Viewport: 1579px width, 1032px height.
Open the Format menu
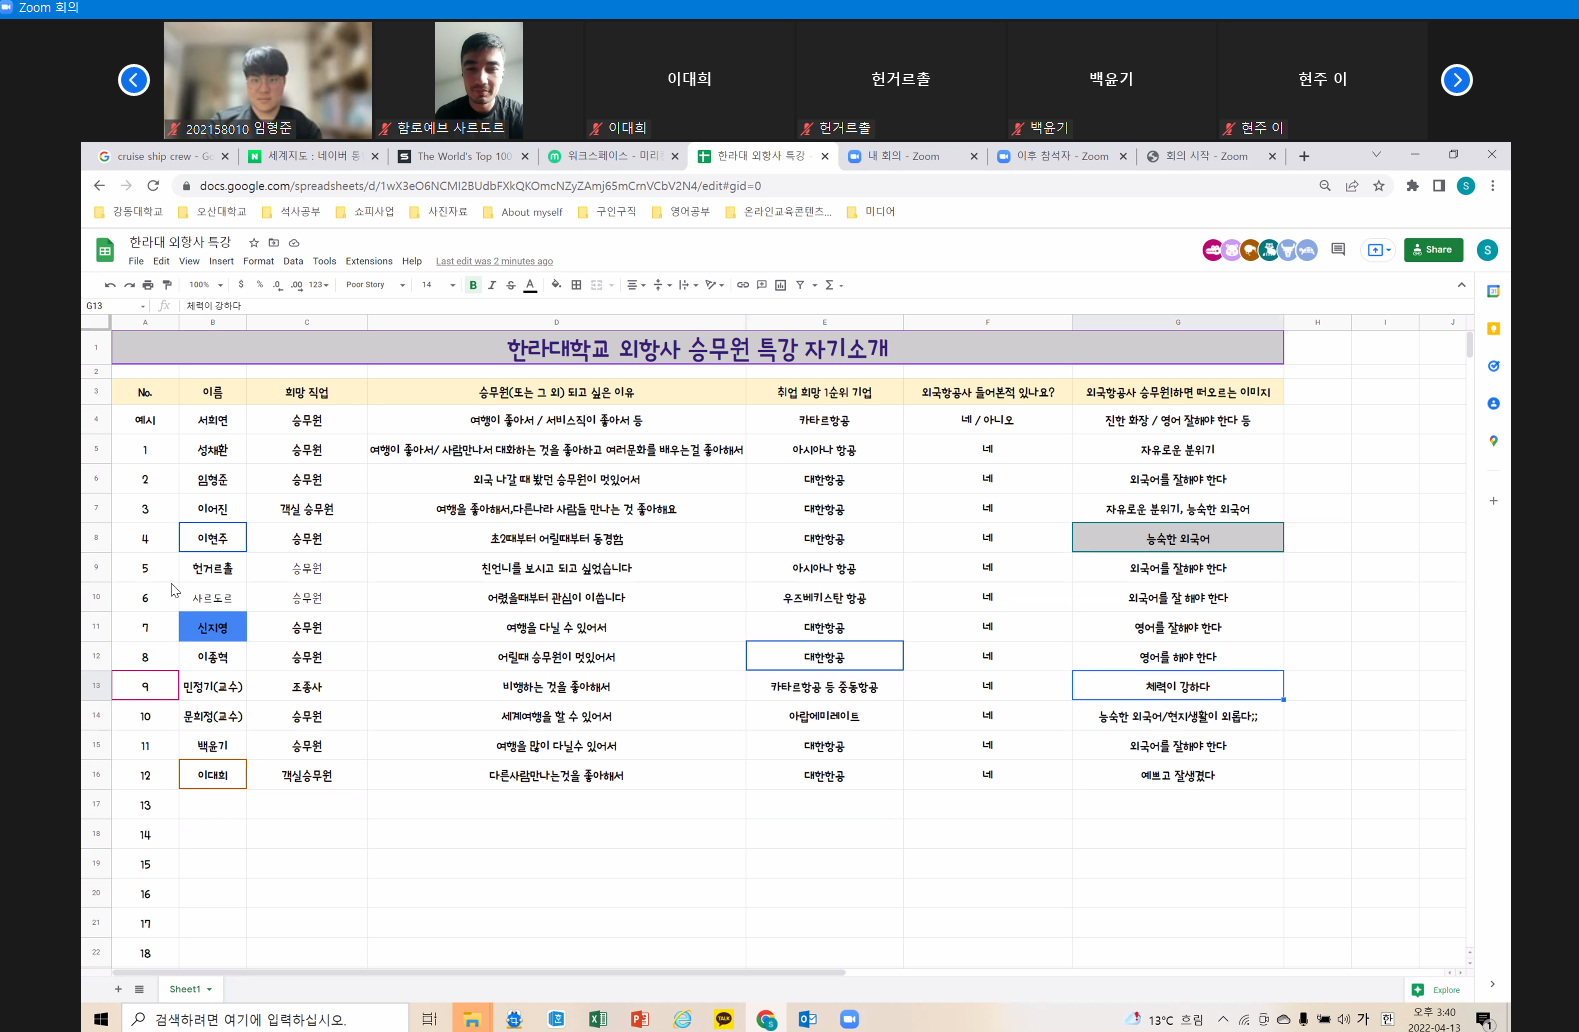(258, 261)
